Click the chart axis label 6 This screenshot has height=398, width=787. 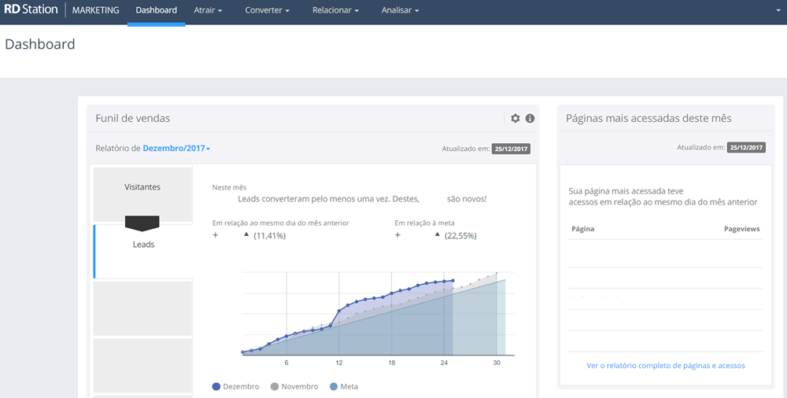click(x=287, y=363)
